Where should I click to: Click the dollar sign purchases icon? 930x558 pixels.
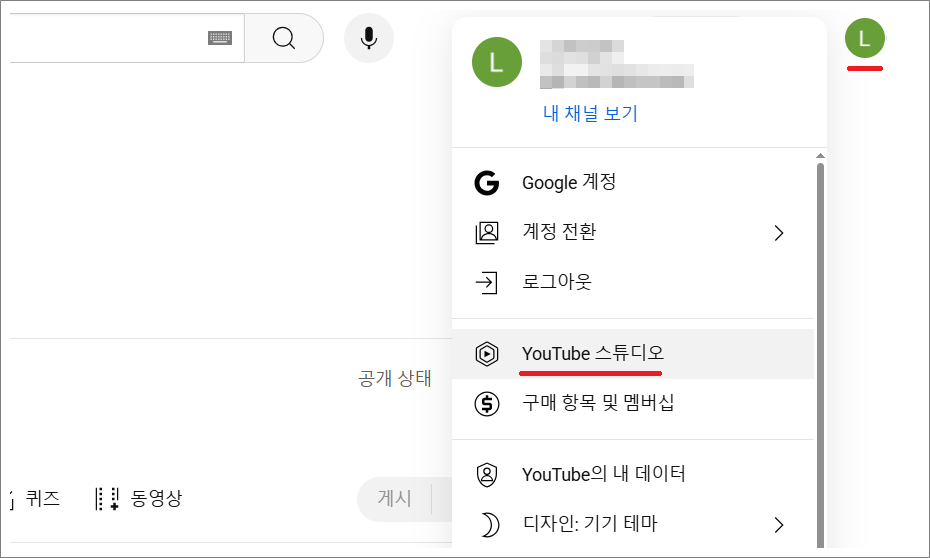coord(487,404)
